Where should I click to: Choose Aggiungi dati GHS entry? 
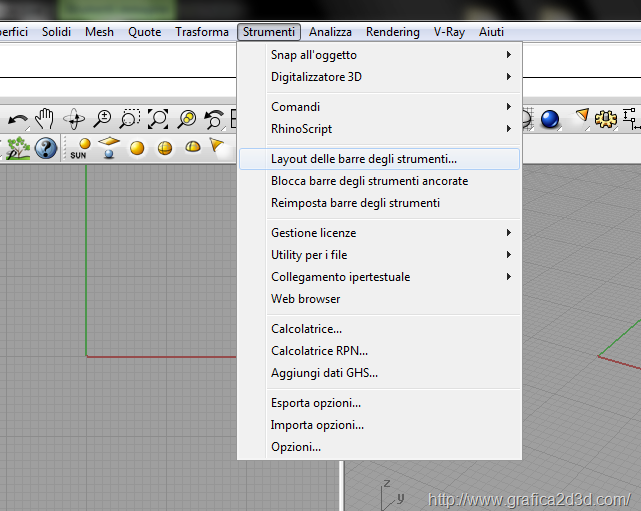[x=379, y=373]
